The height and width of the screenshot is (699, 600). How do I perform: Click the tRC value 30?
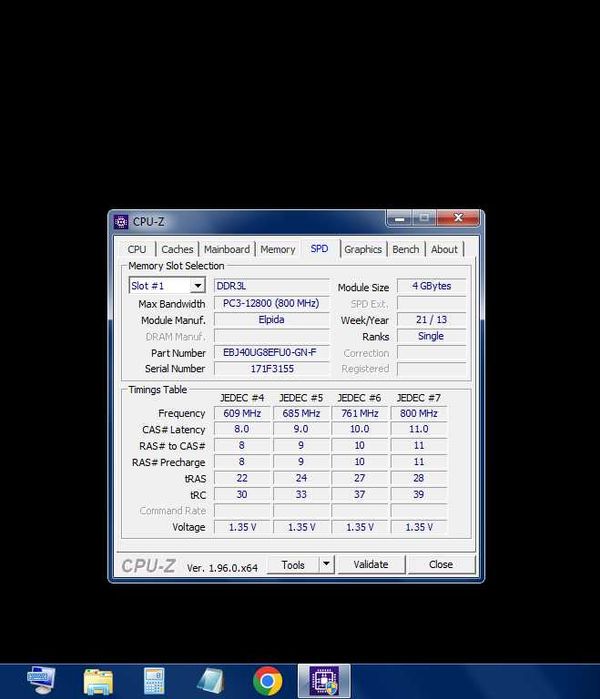tap(242, 494)
